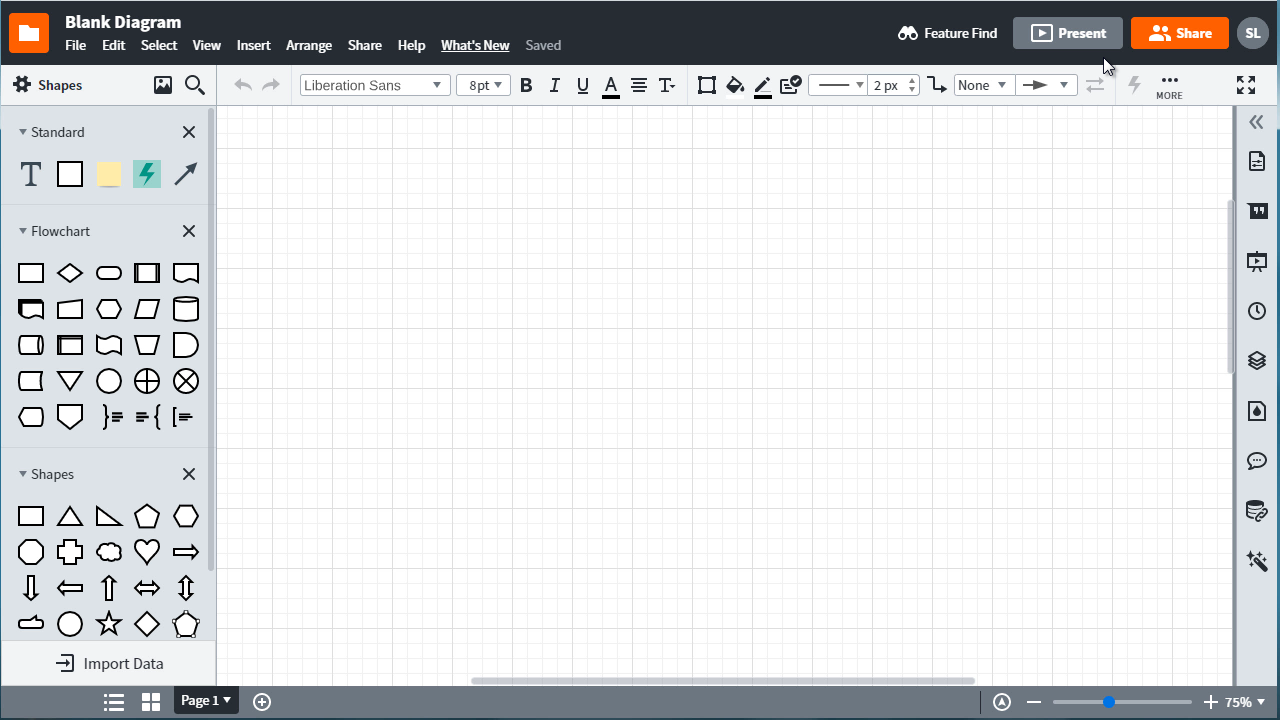Collapse the Flowchart shapes section
Image resolution: width=1280 pixels, height=720 pixels.
click(x=23, y=231)
